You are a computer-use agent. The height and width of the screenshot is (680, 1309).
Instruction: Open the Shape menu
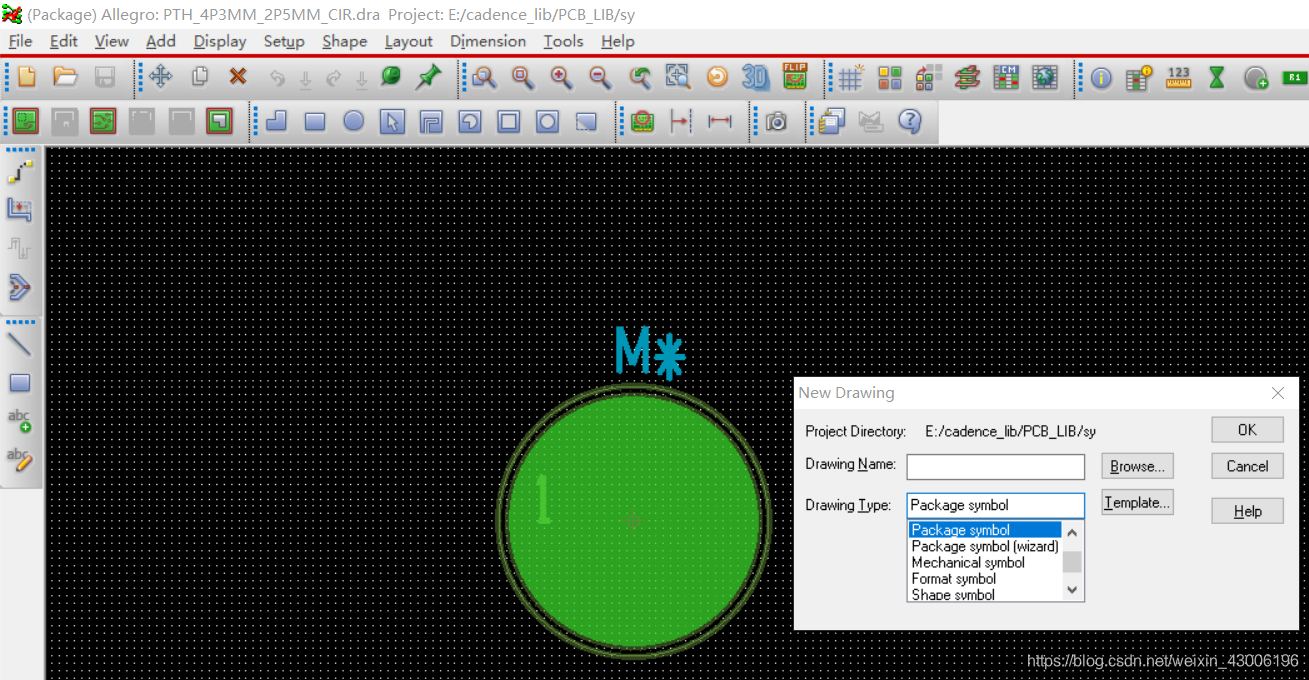coord(344,41)
